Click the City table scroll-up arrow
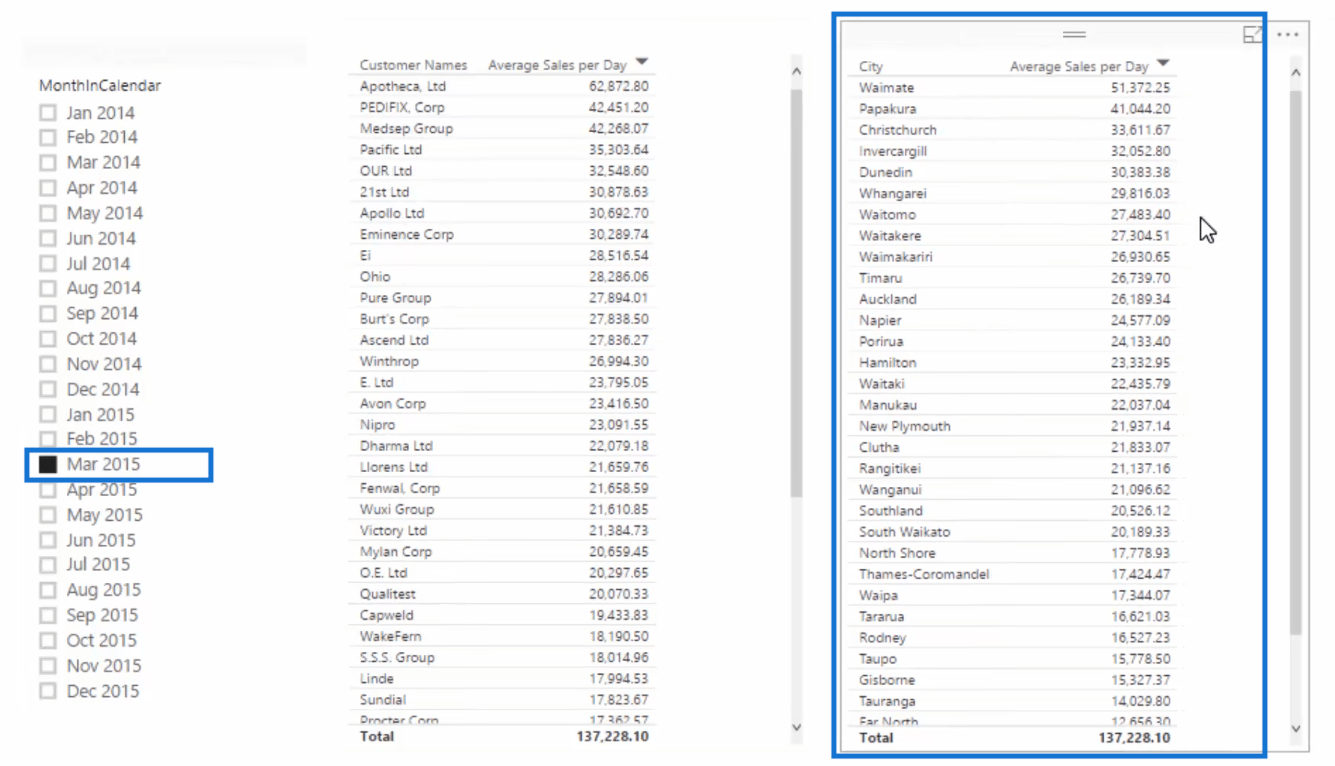The image size is (1335, 766). pos(1296,73)
